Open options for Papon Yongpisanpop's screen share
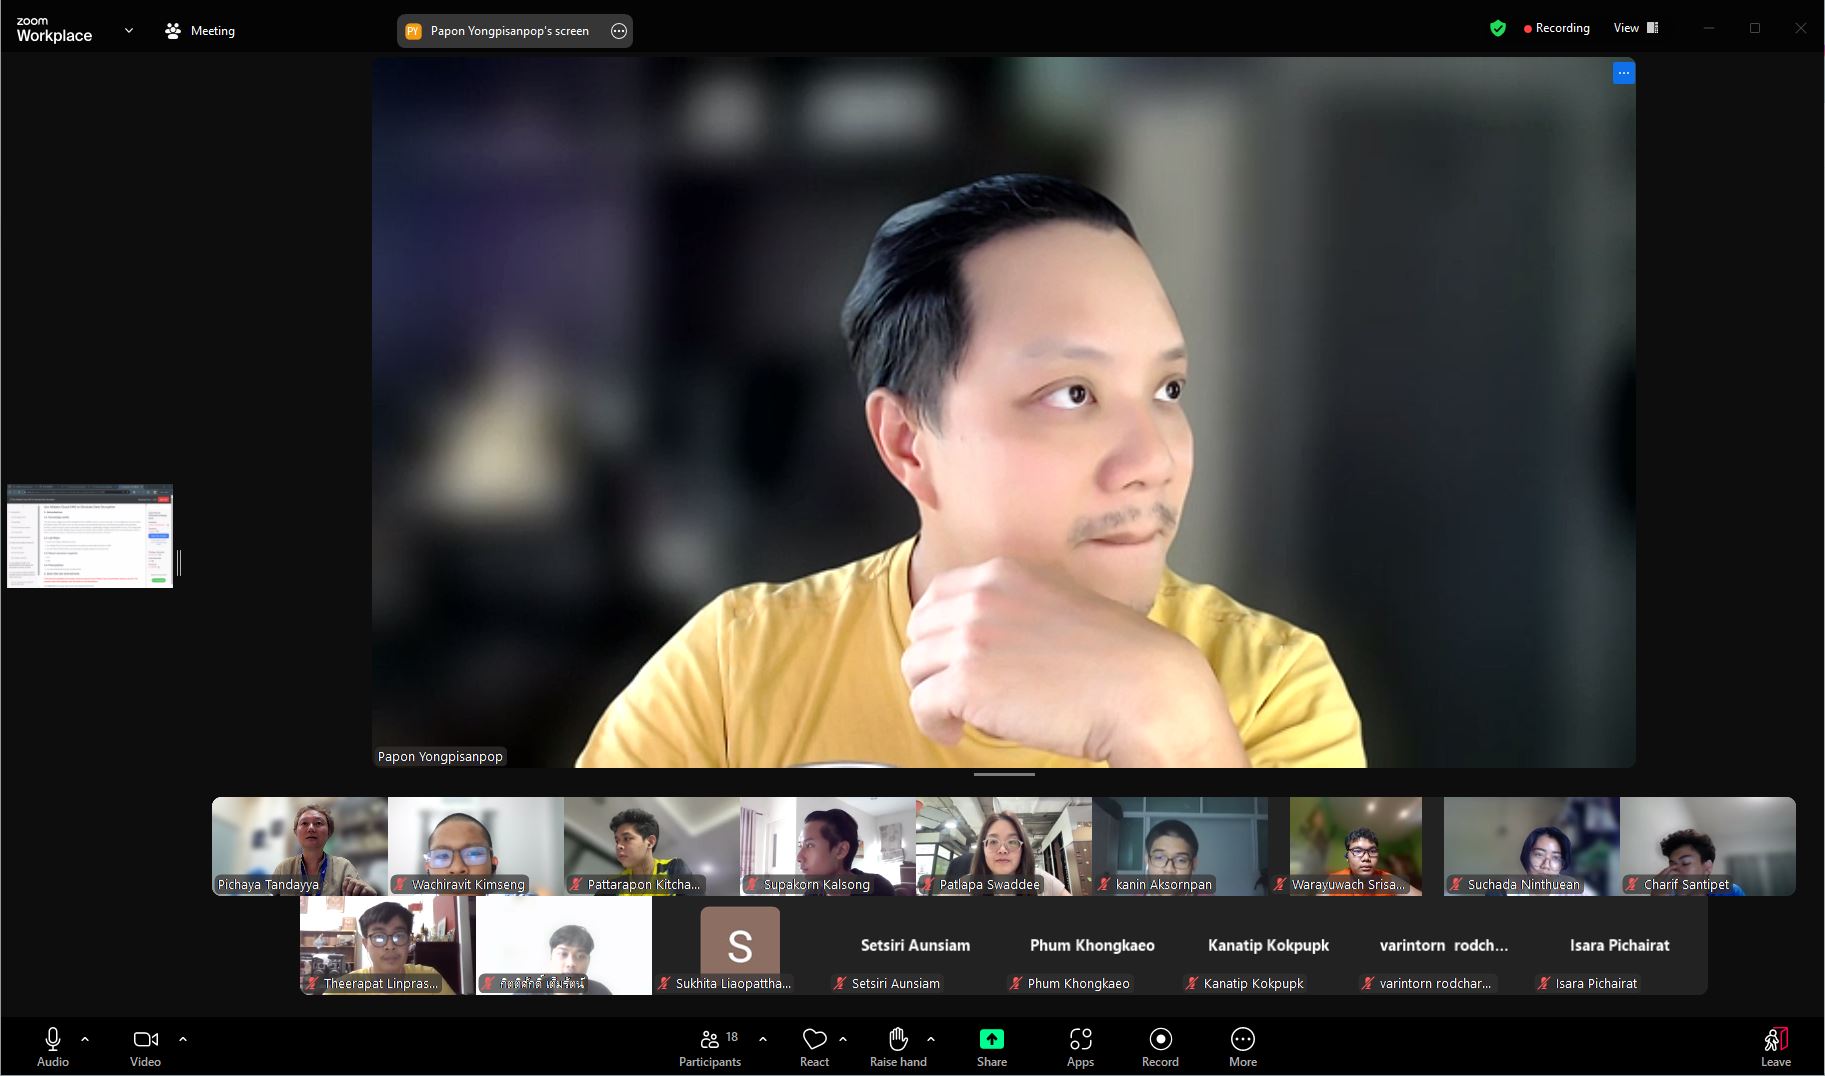This screenshot has width=1825, height=1076. 619,31
